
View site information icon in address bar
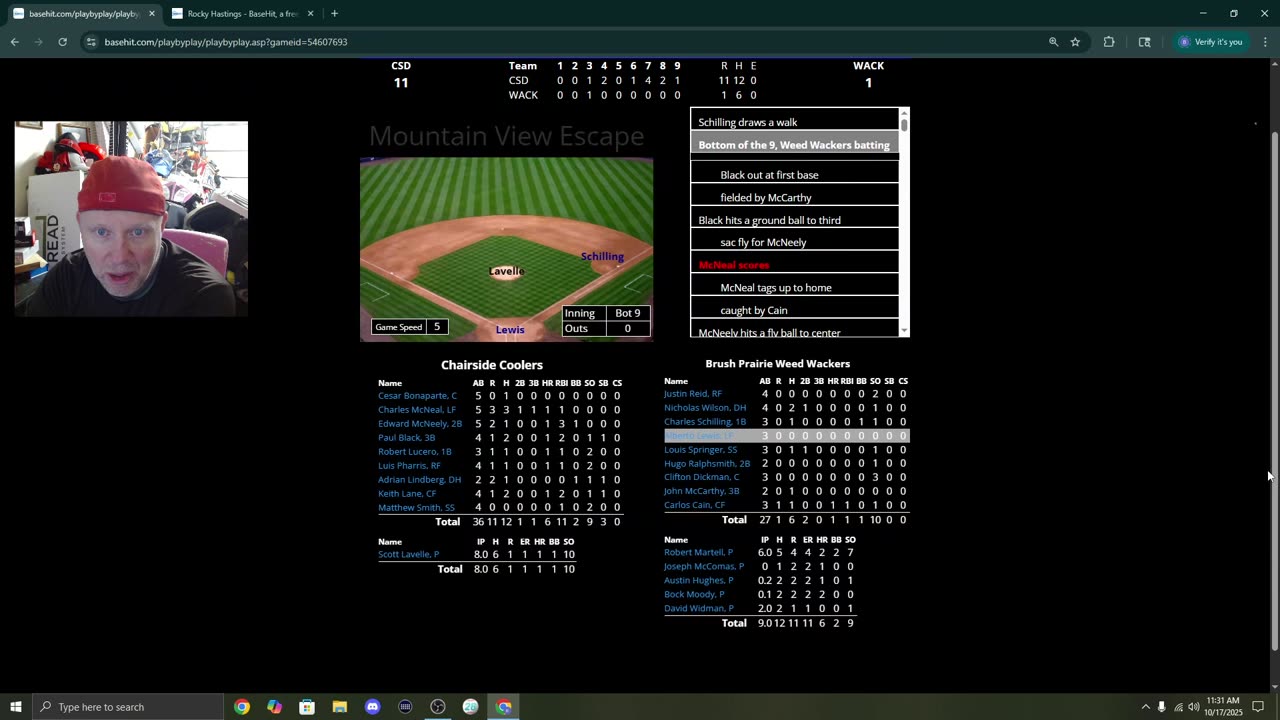pos(91,42)
